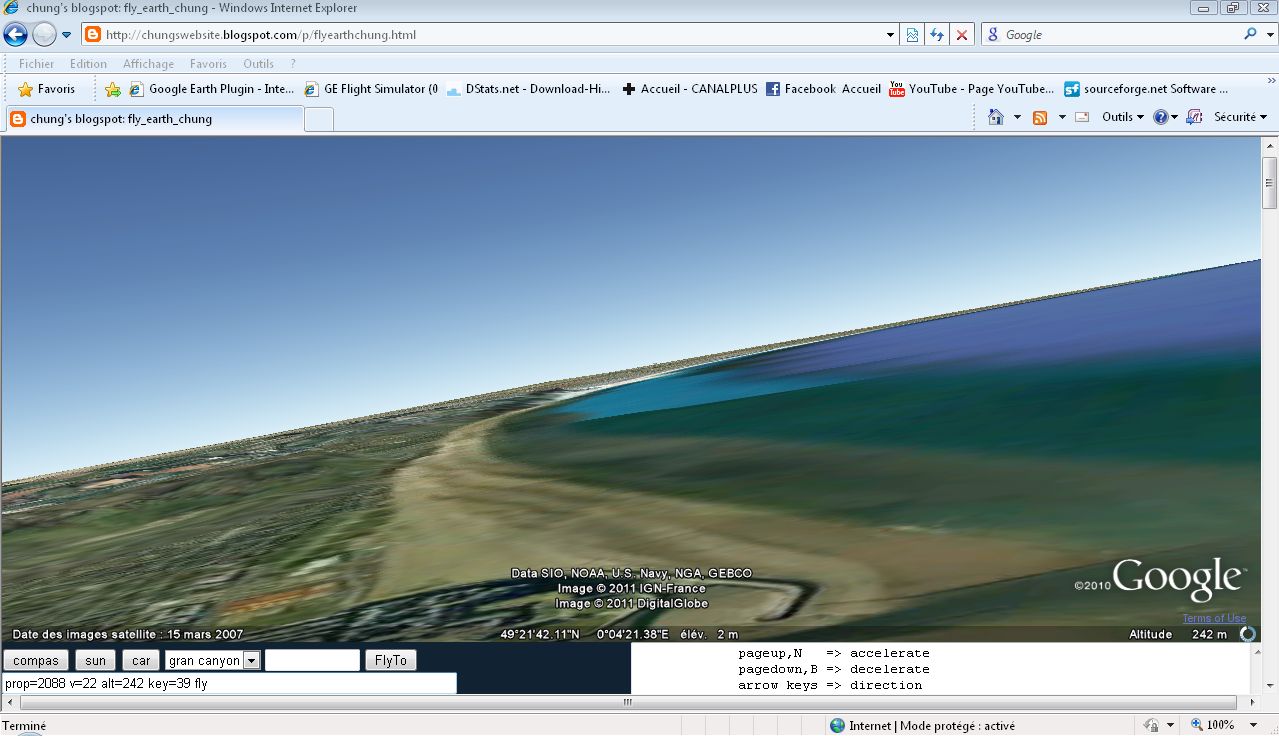
Task: Open Google Earth Plugin favorite link
Action: pyautogui.click(x=211, y=89)
